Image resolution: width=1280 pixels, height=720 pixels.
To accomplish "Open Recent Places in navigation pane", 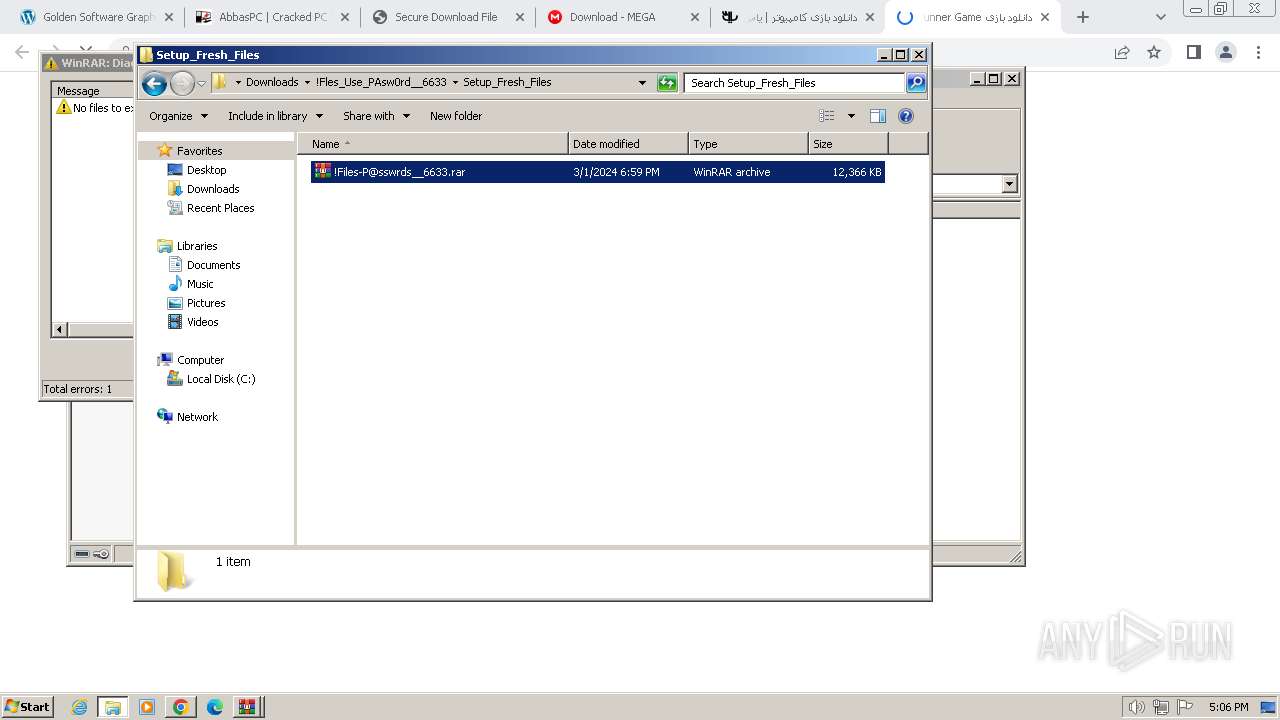I will pyautogui.click(x=220, y=208).
